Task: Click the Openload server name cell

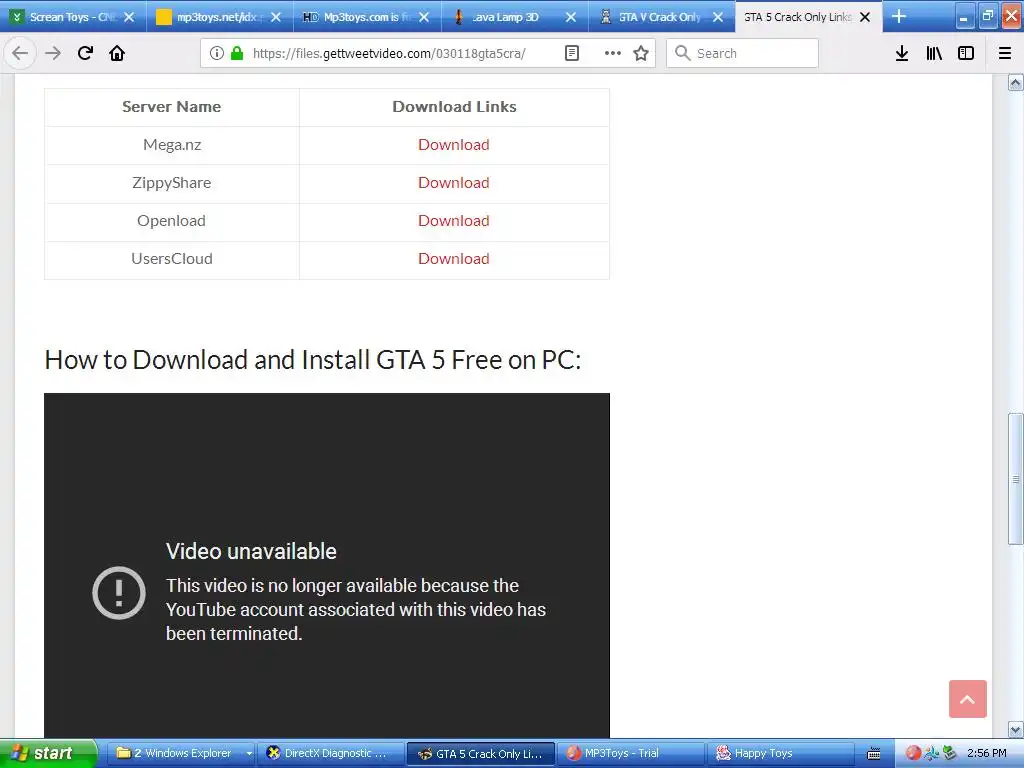Action: point(172,221)
